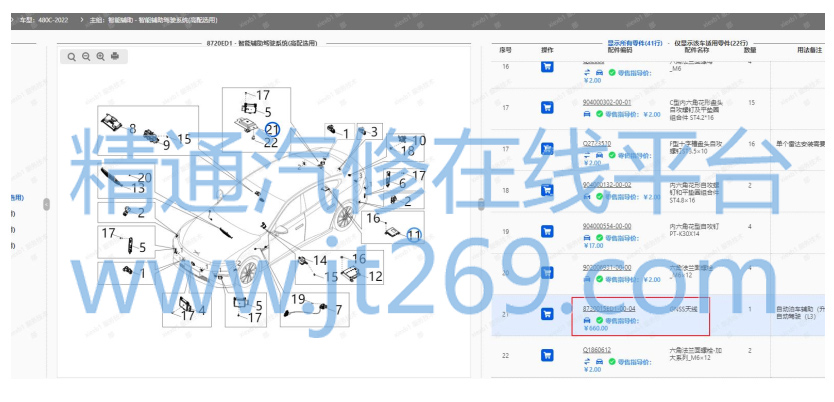
Task: Click the 配件编码 column header
Action: tap(620, 50)
